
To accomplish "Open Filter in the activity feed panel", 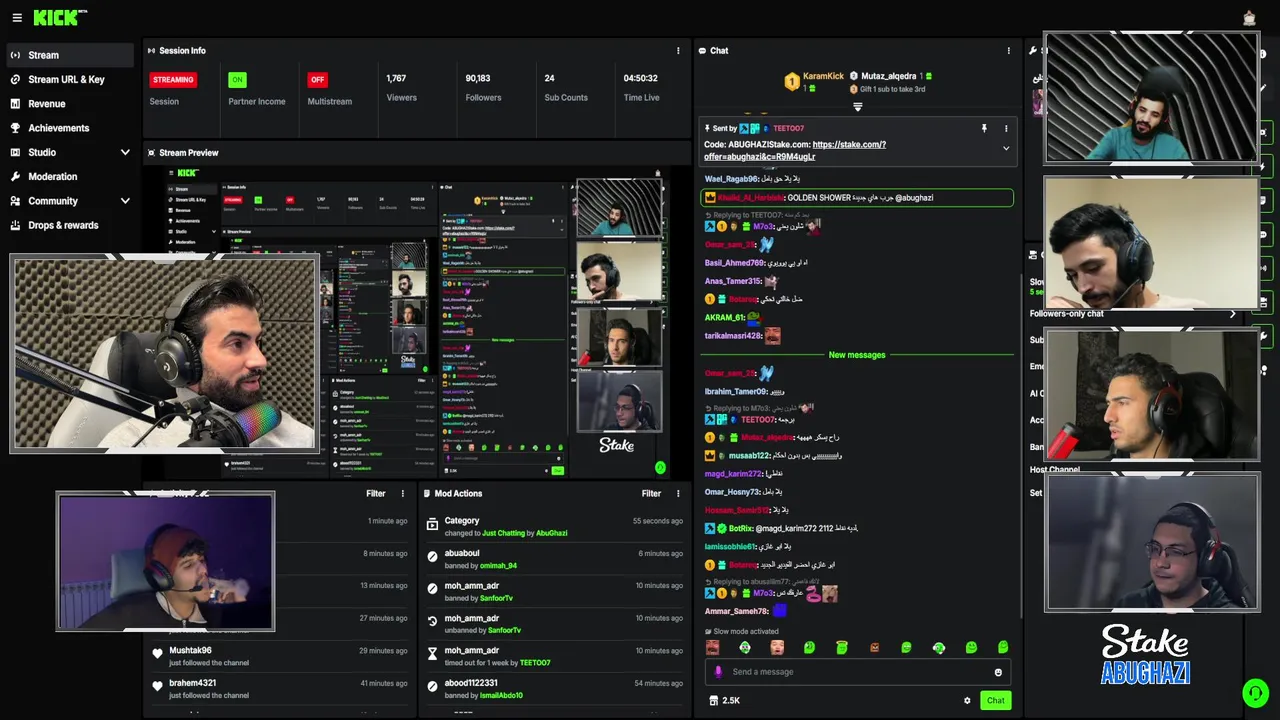I will 375,493.
